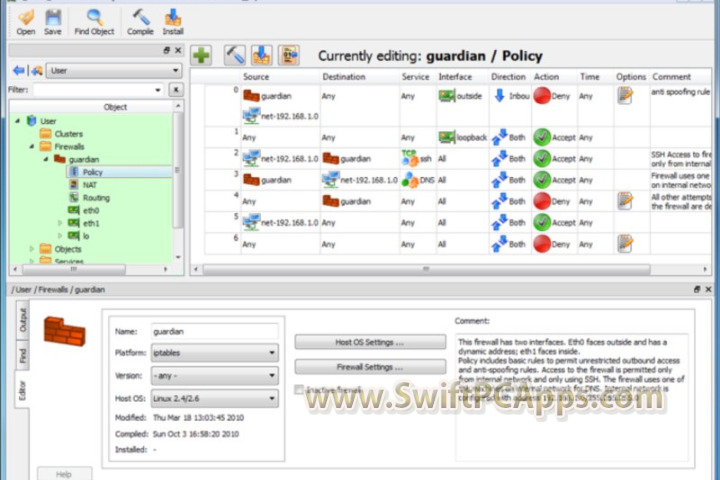Select the eth0 interface in the tree
The height and width of the screenshot is (480, 720).
point(90,210)
